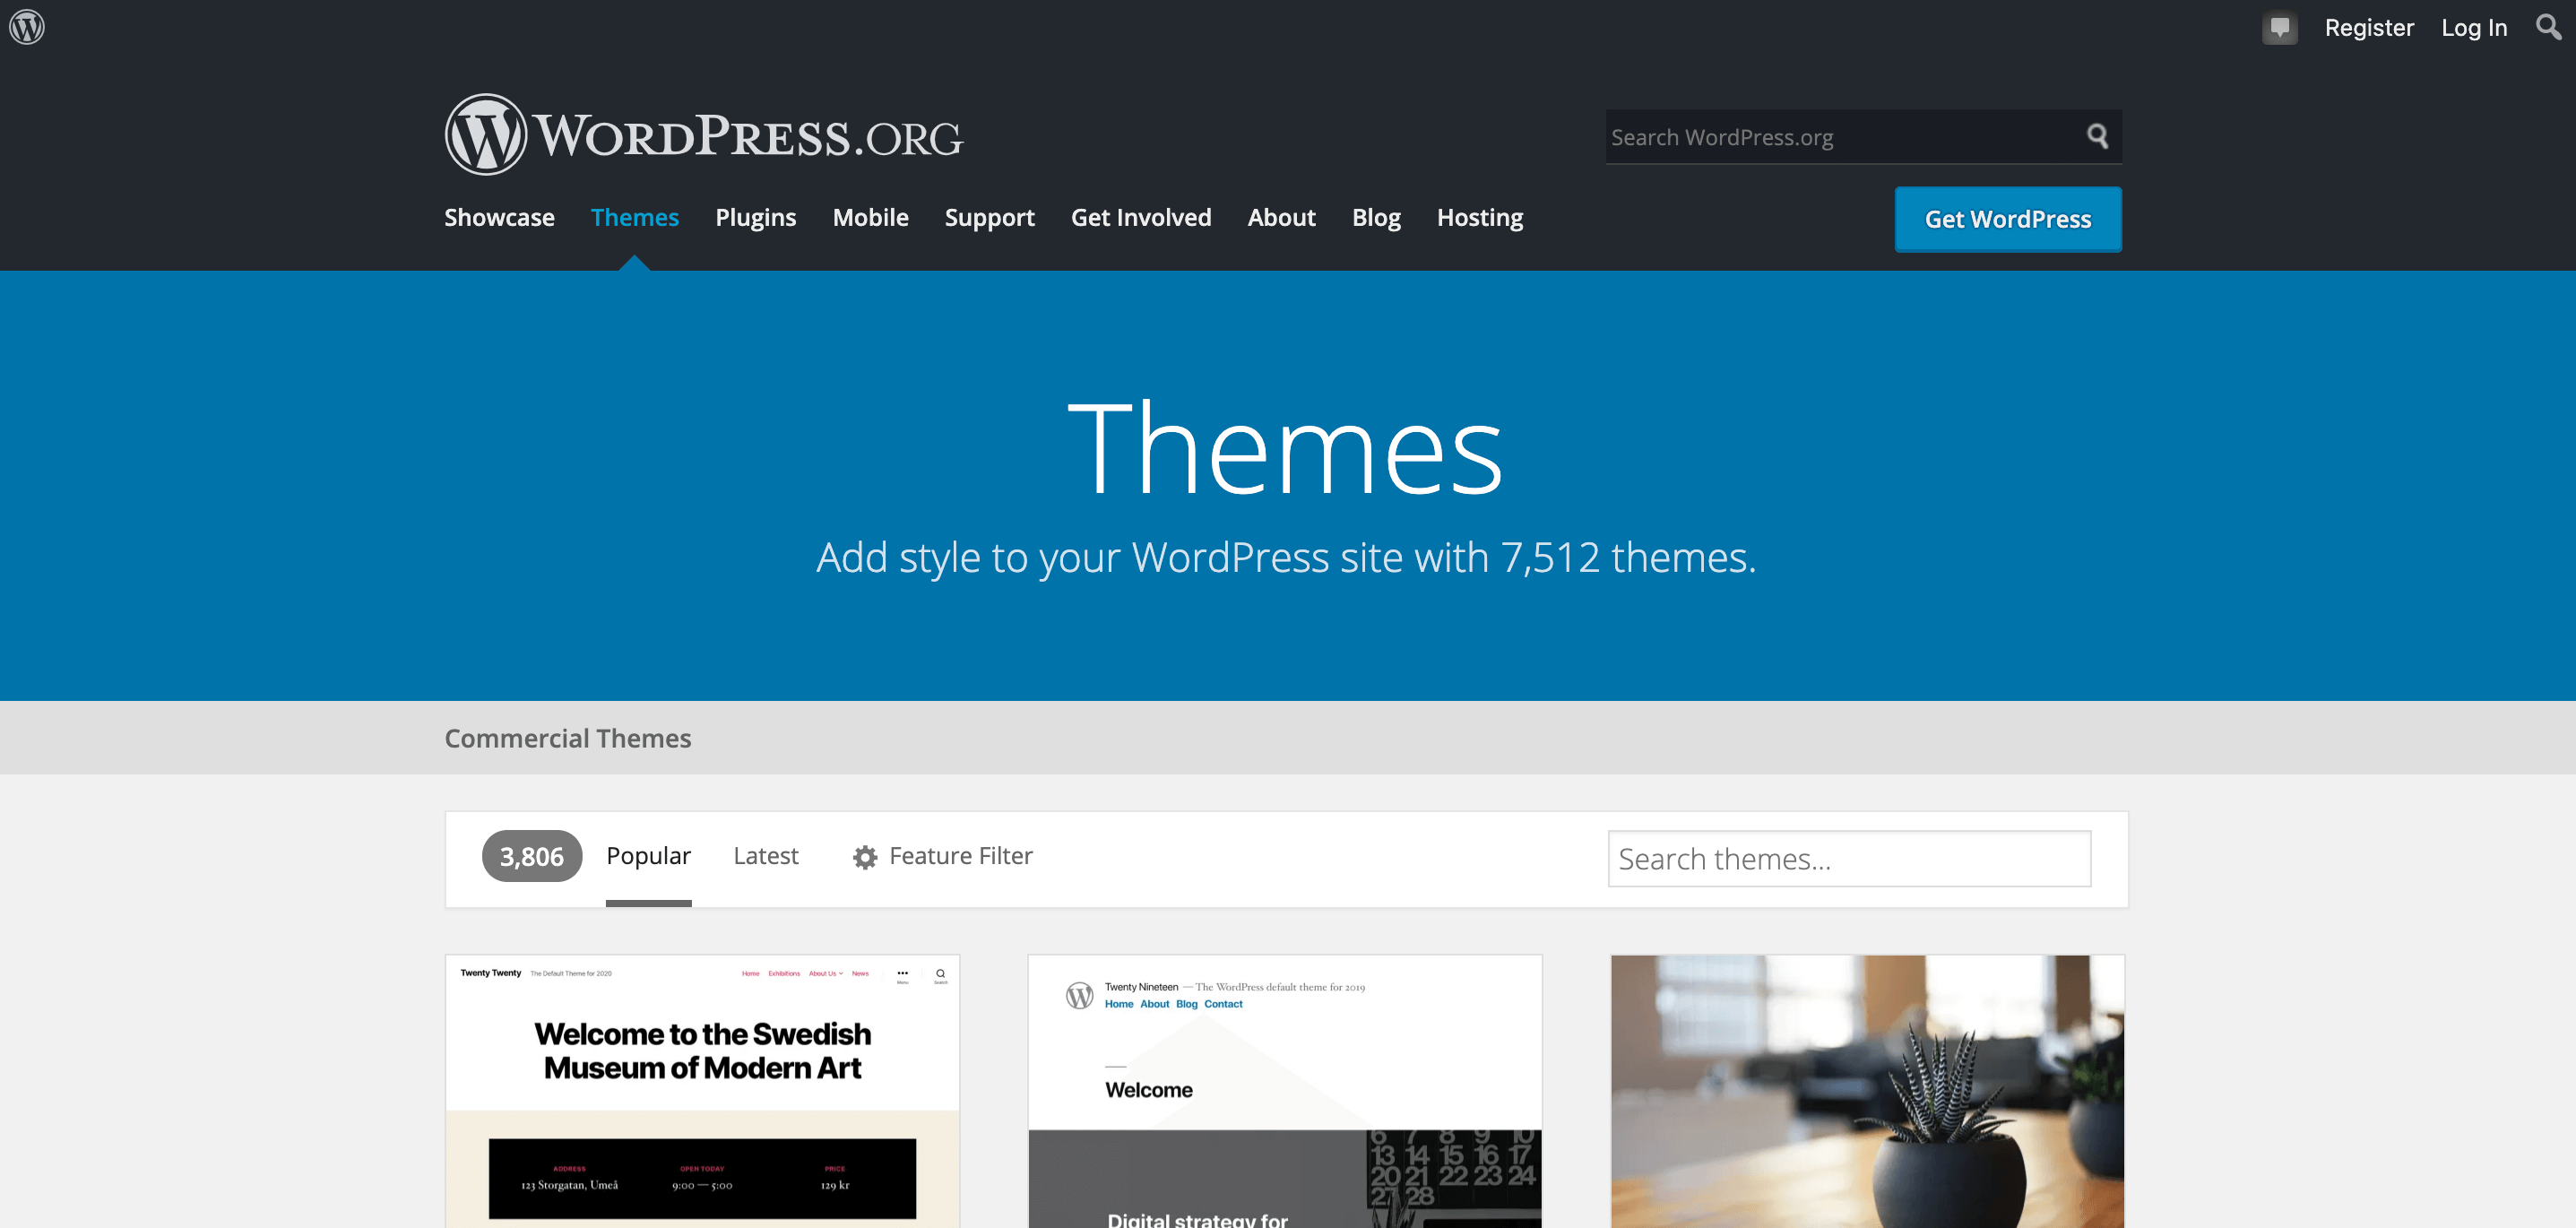
Task: Click Contact link in Twenty Nineteen preview
Action: [x=1223, y=1004]
